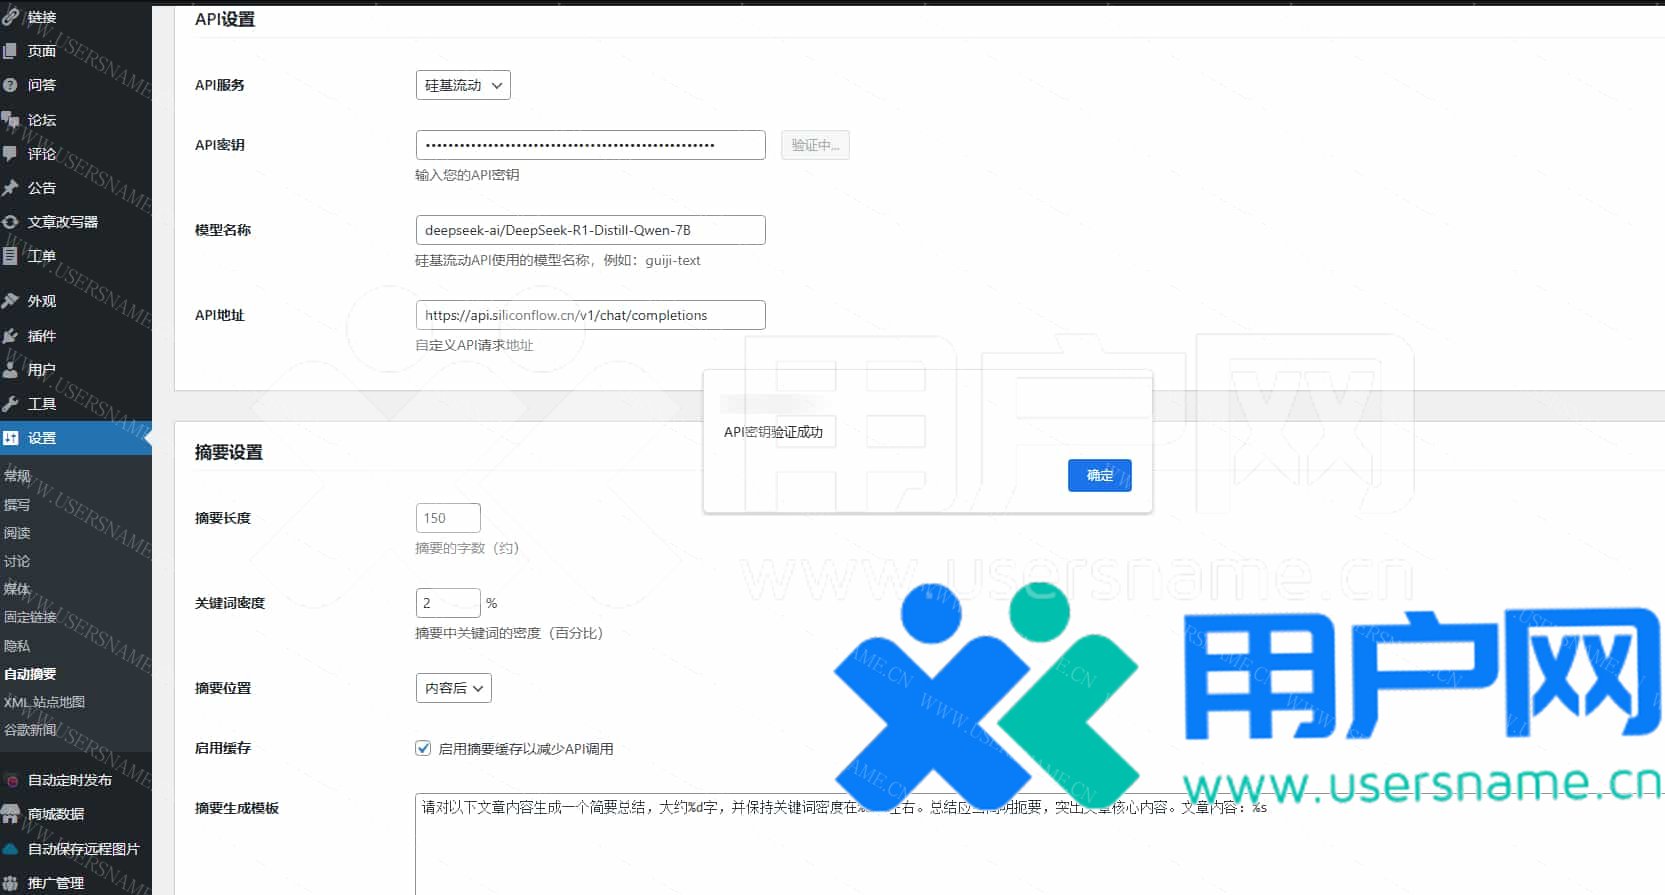
Task: Open the 自动摘要 settings submenu item
Action: click(30, 674)
